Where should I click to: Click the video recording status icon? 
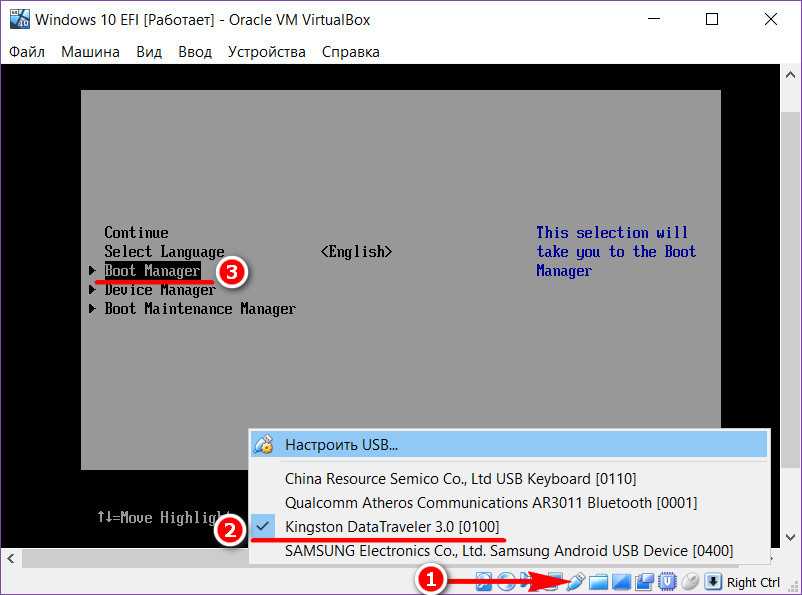point(644,582)
